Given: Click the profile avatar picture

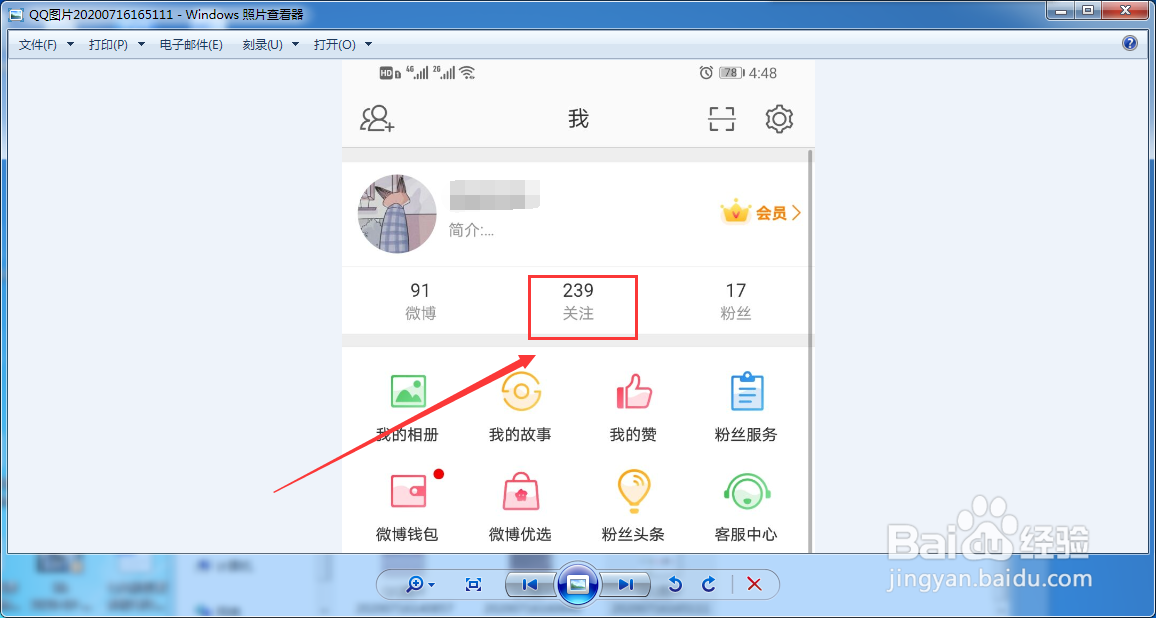Looking at the screenshot, I should 397,214.
